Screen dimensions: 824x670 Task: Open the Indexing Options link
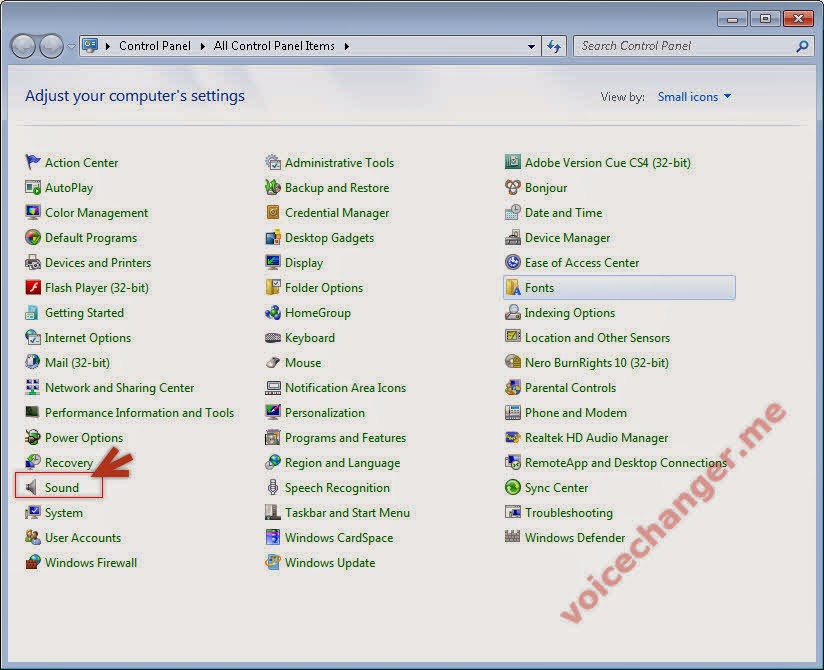(570, 313)
